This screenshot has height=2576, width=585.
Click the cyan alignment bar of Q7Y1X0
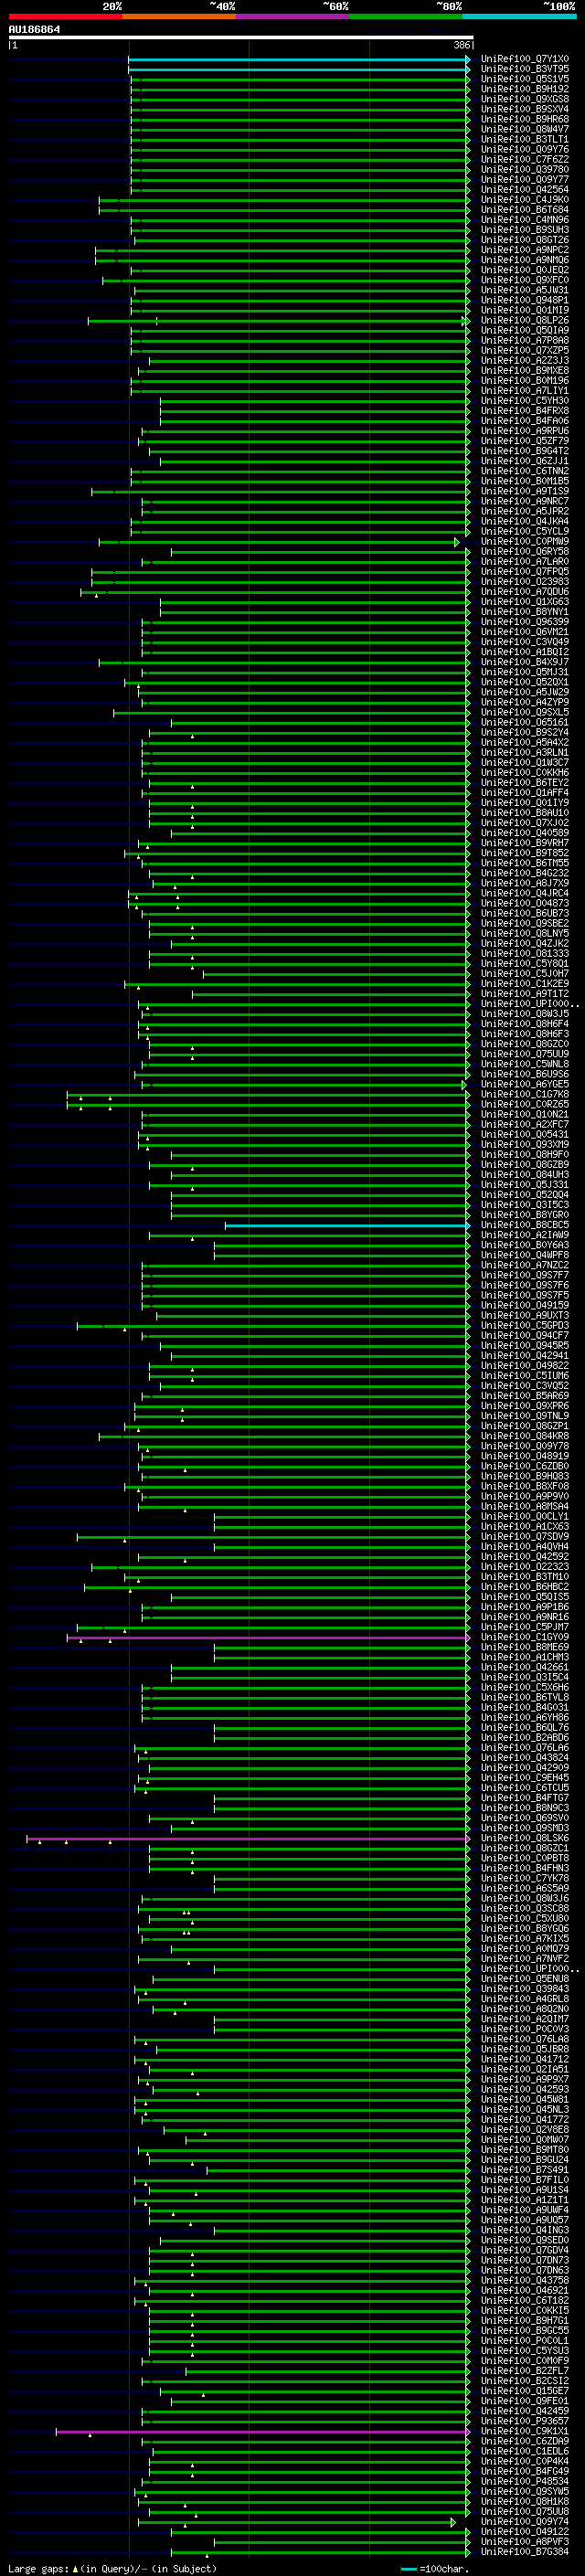coord(298,59)
